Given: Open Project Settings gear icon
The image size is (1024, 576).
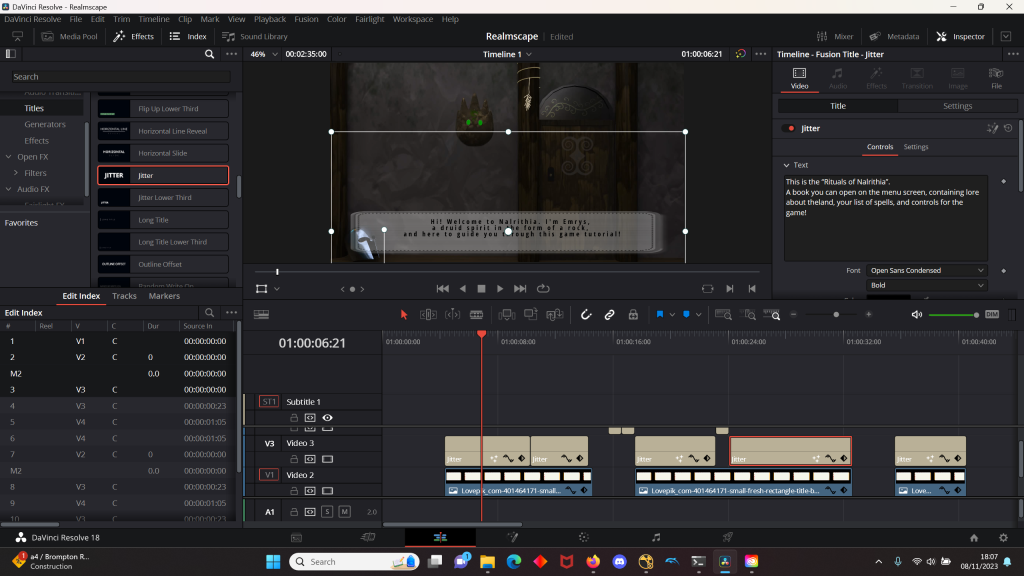Looking at the screenshot, I should [1003, 537].
